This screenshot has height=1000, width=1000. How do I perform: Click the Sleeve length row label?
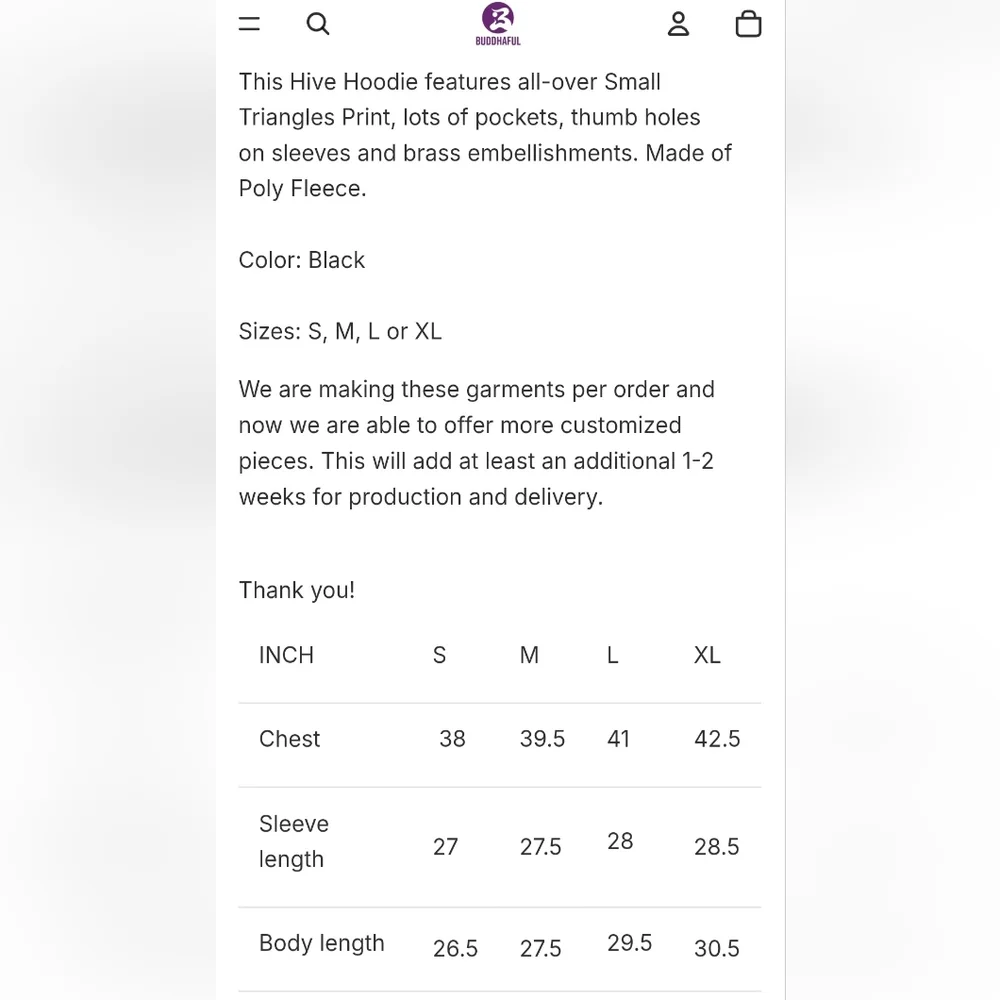[x=294, y=841]
